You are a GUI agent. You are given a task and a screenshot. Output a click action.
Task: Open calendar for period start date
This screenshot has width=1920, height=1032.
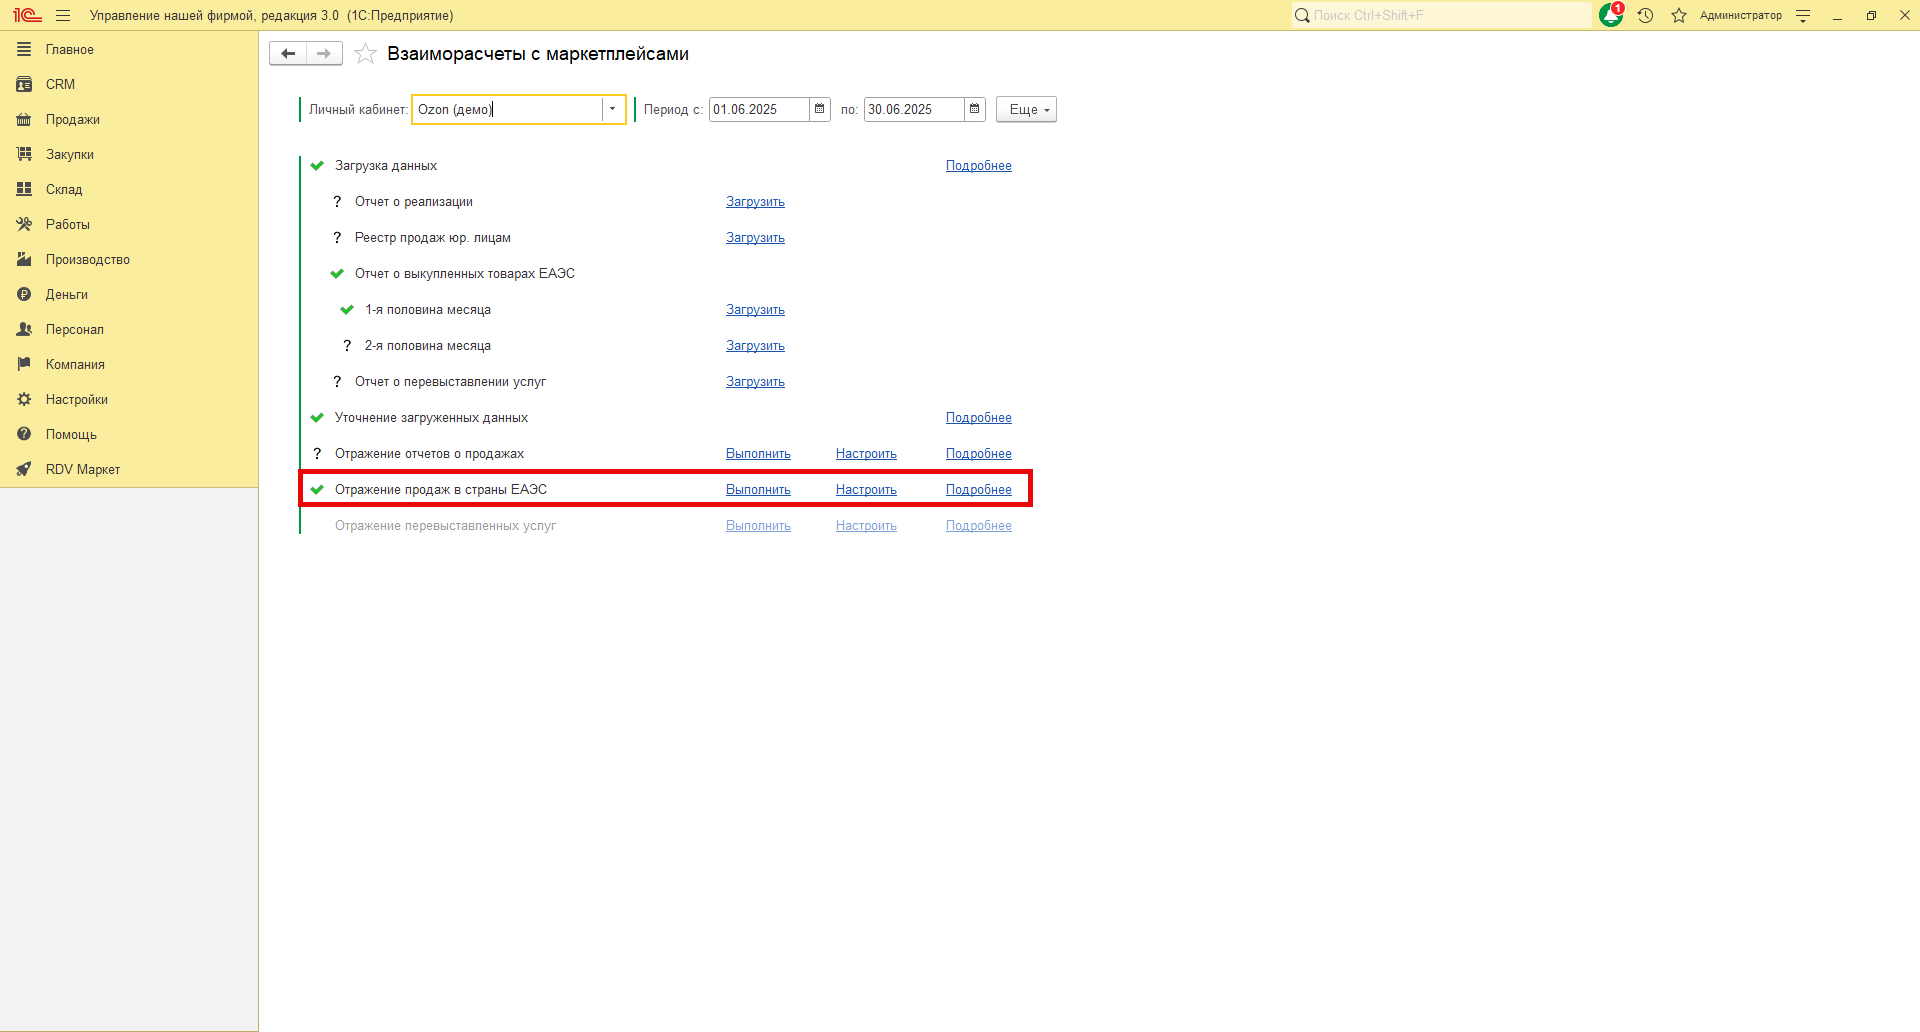(820, 109)
